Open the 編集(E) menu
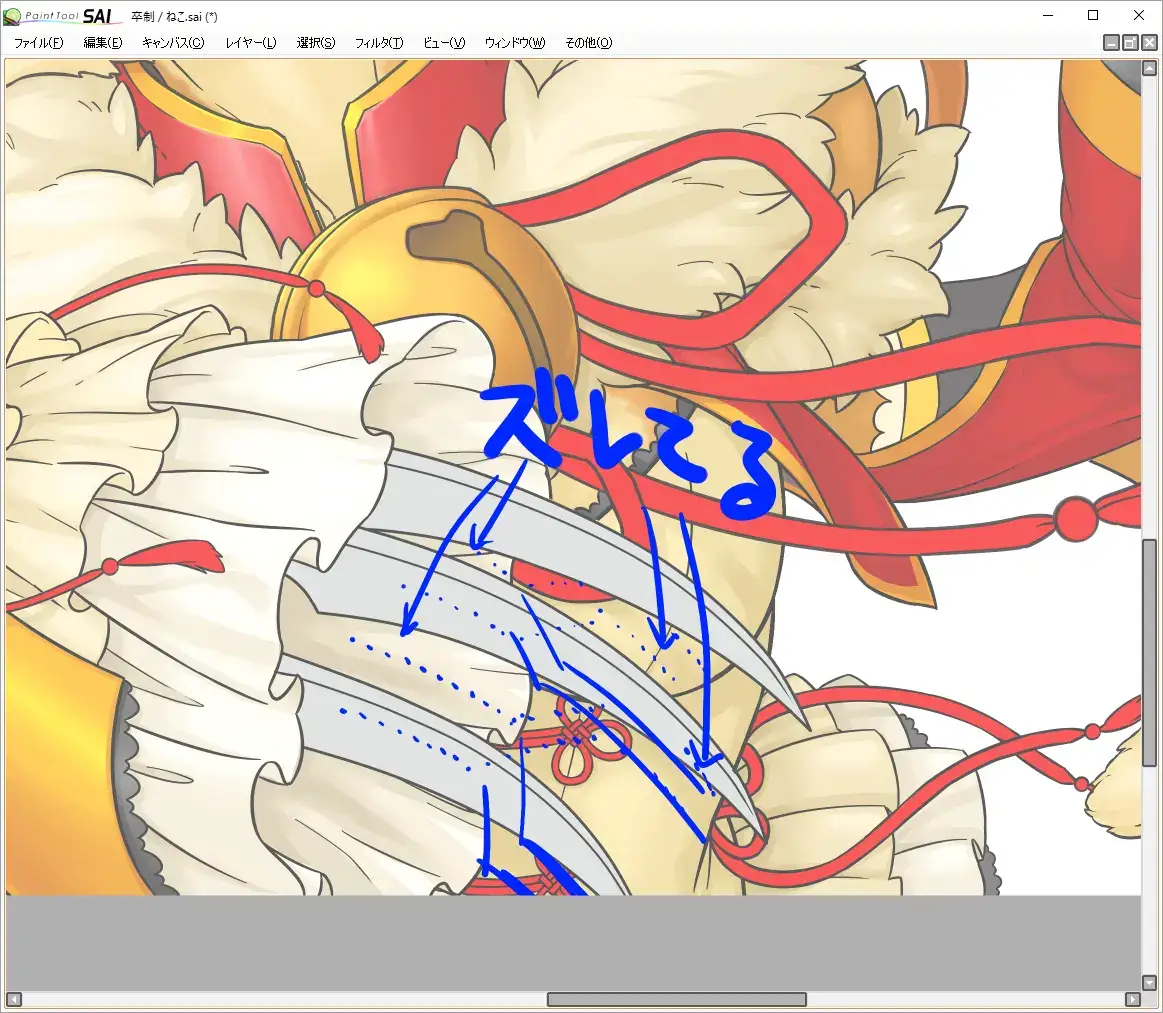Image resolution: width=1163 pixels, height=1013 pixels. pyautogui.click(x=102, y=43)
